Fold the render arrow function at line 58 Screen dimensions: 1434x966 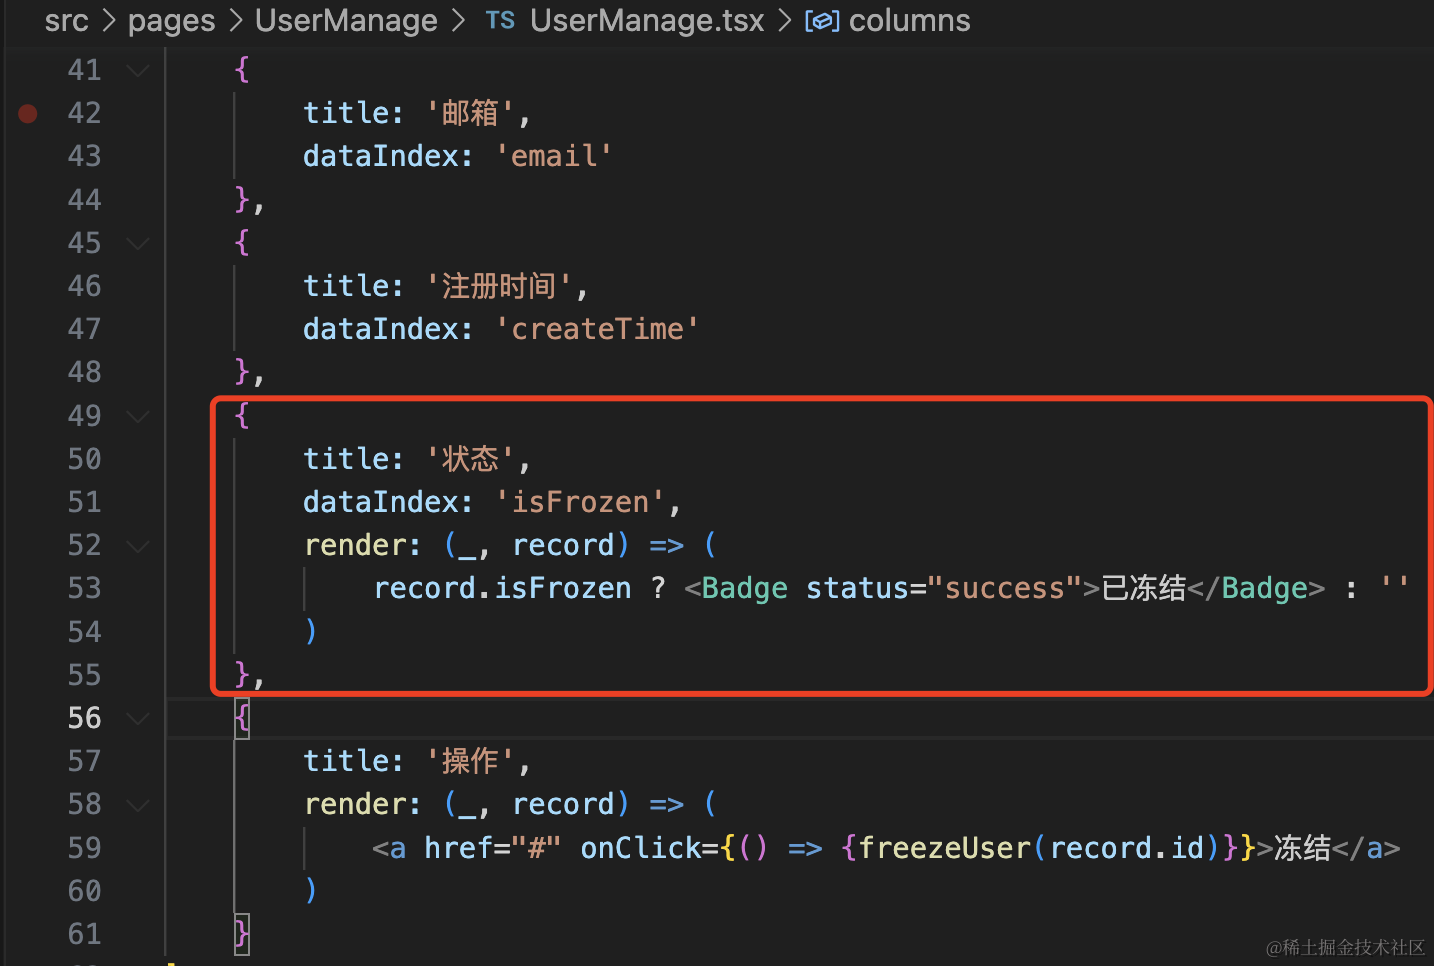(138, 805)
